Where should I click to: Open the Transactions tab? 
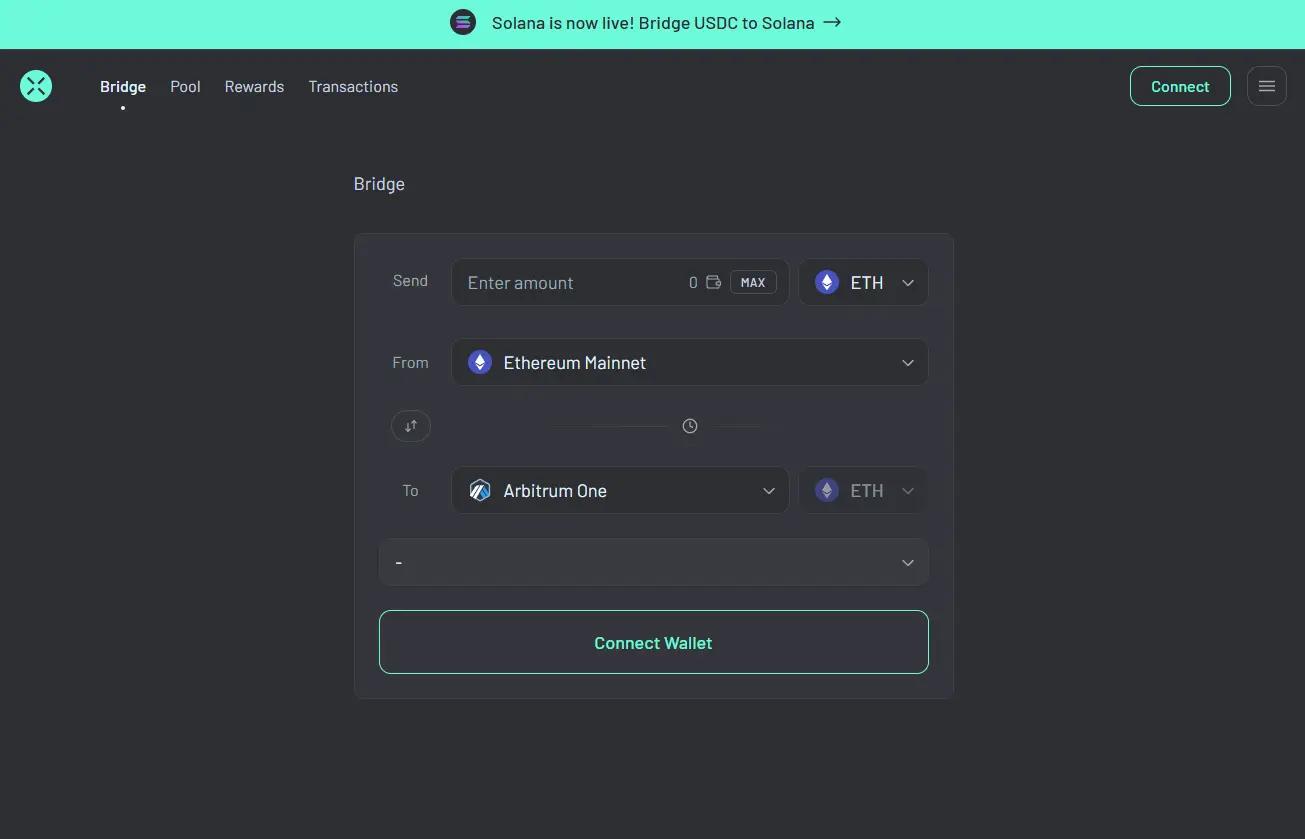353,87
